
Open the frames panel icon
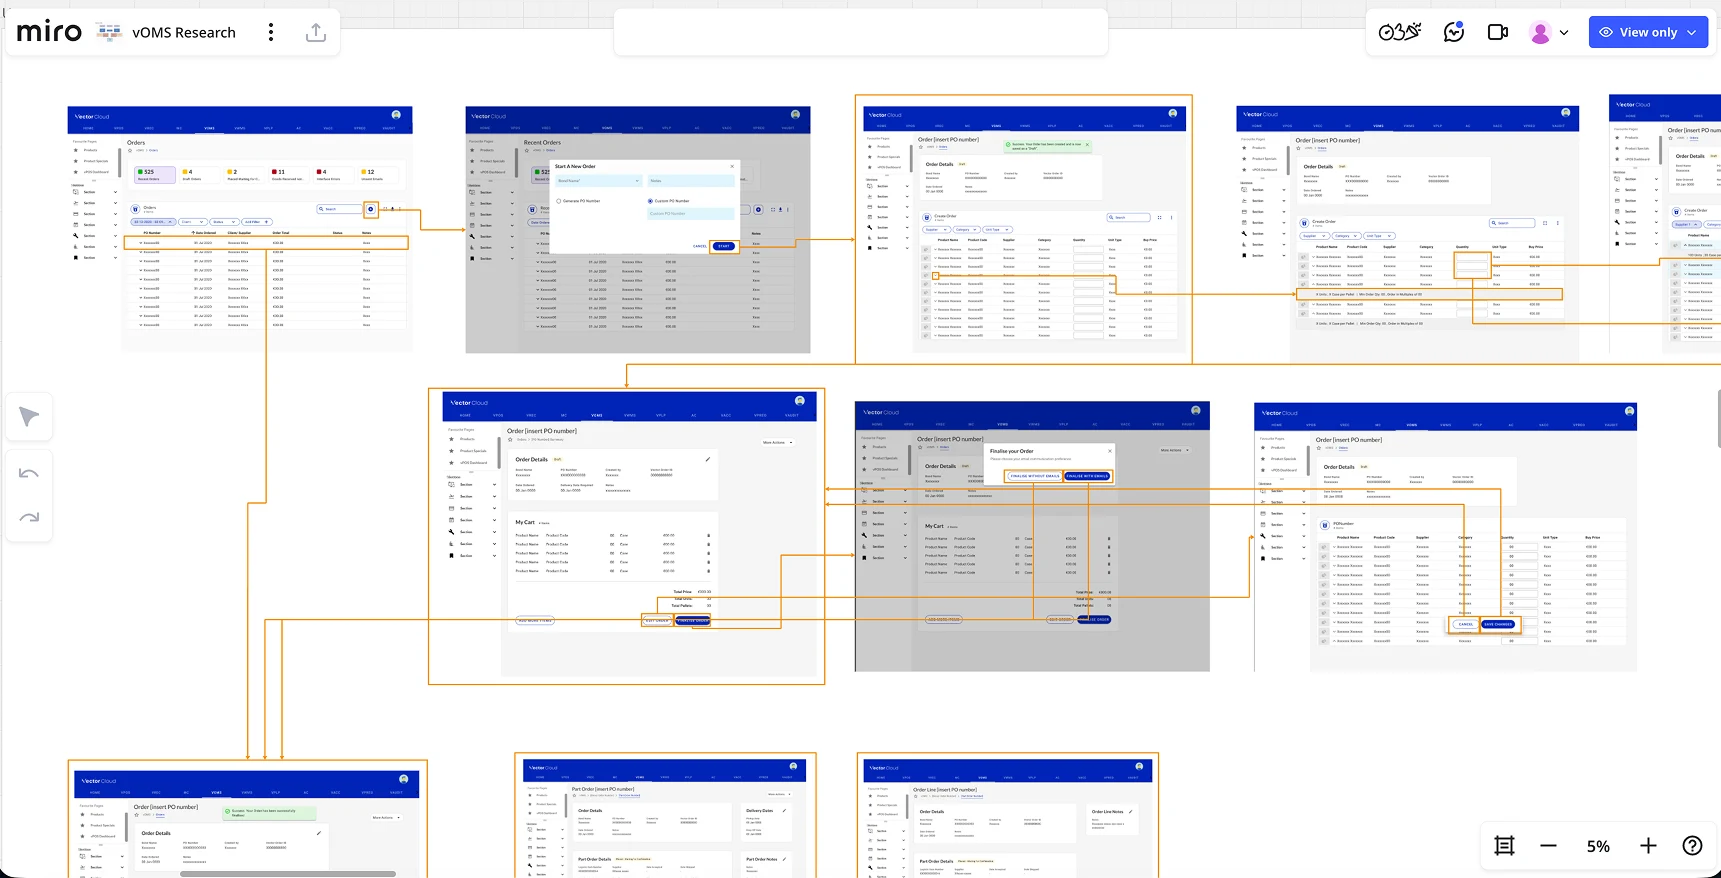(1504, 846)
